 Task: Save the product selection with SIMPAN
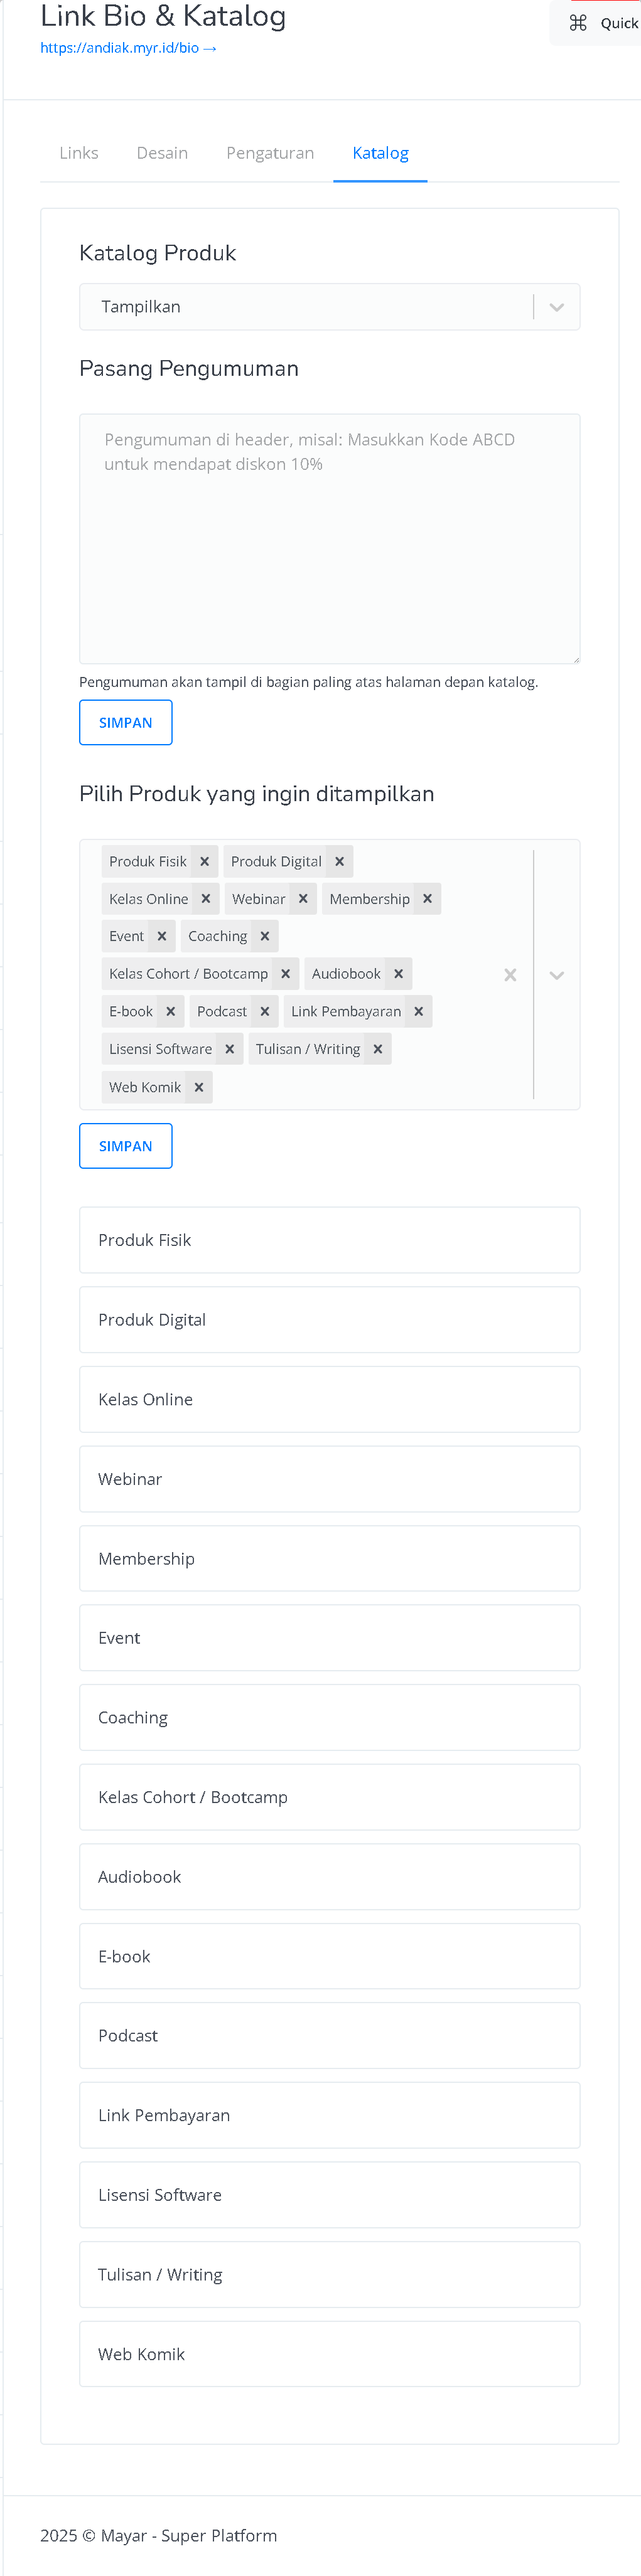tap(126, 1146)
